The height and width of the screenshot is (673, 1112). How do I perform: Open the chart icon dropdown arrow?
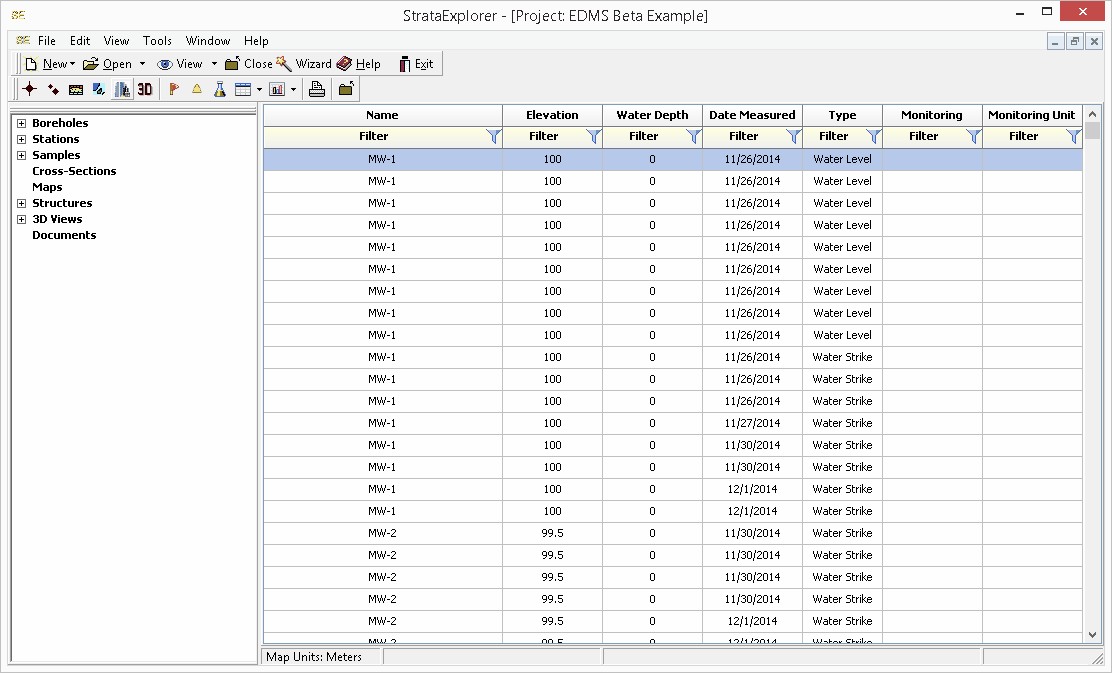pos(293,89)
